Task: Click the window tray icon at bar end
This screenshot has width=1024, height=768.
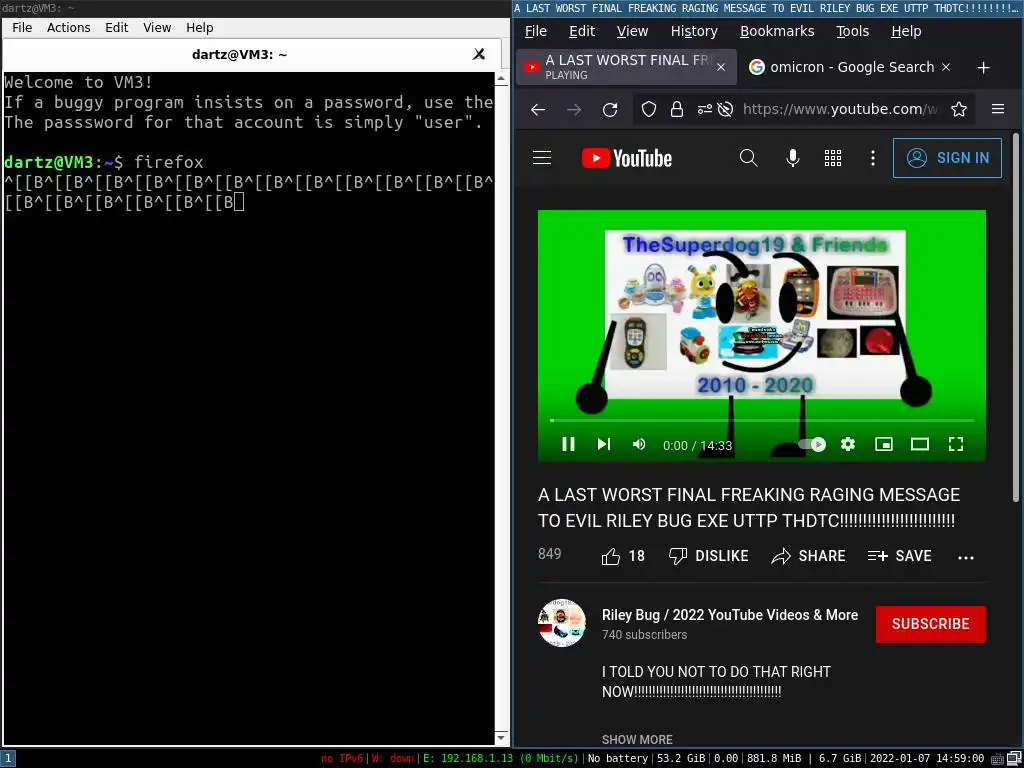Action: 1014,759
